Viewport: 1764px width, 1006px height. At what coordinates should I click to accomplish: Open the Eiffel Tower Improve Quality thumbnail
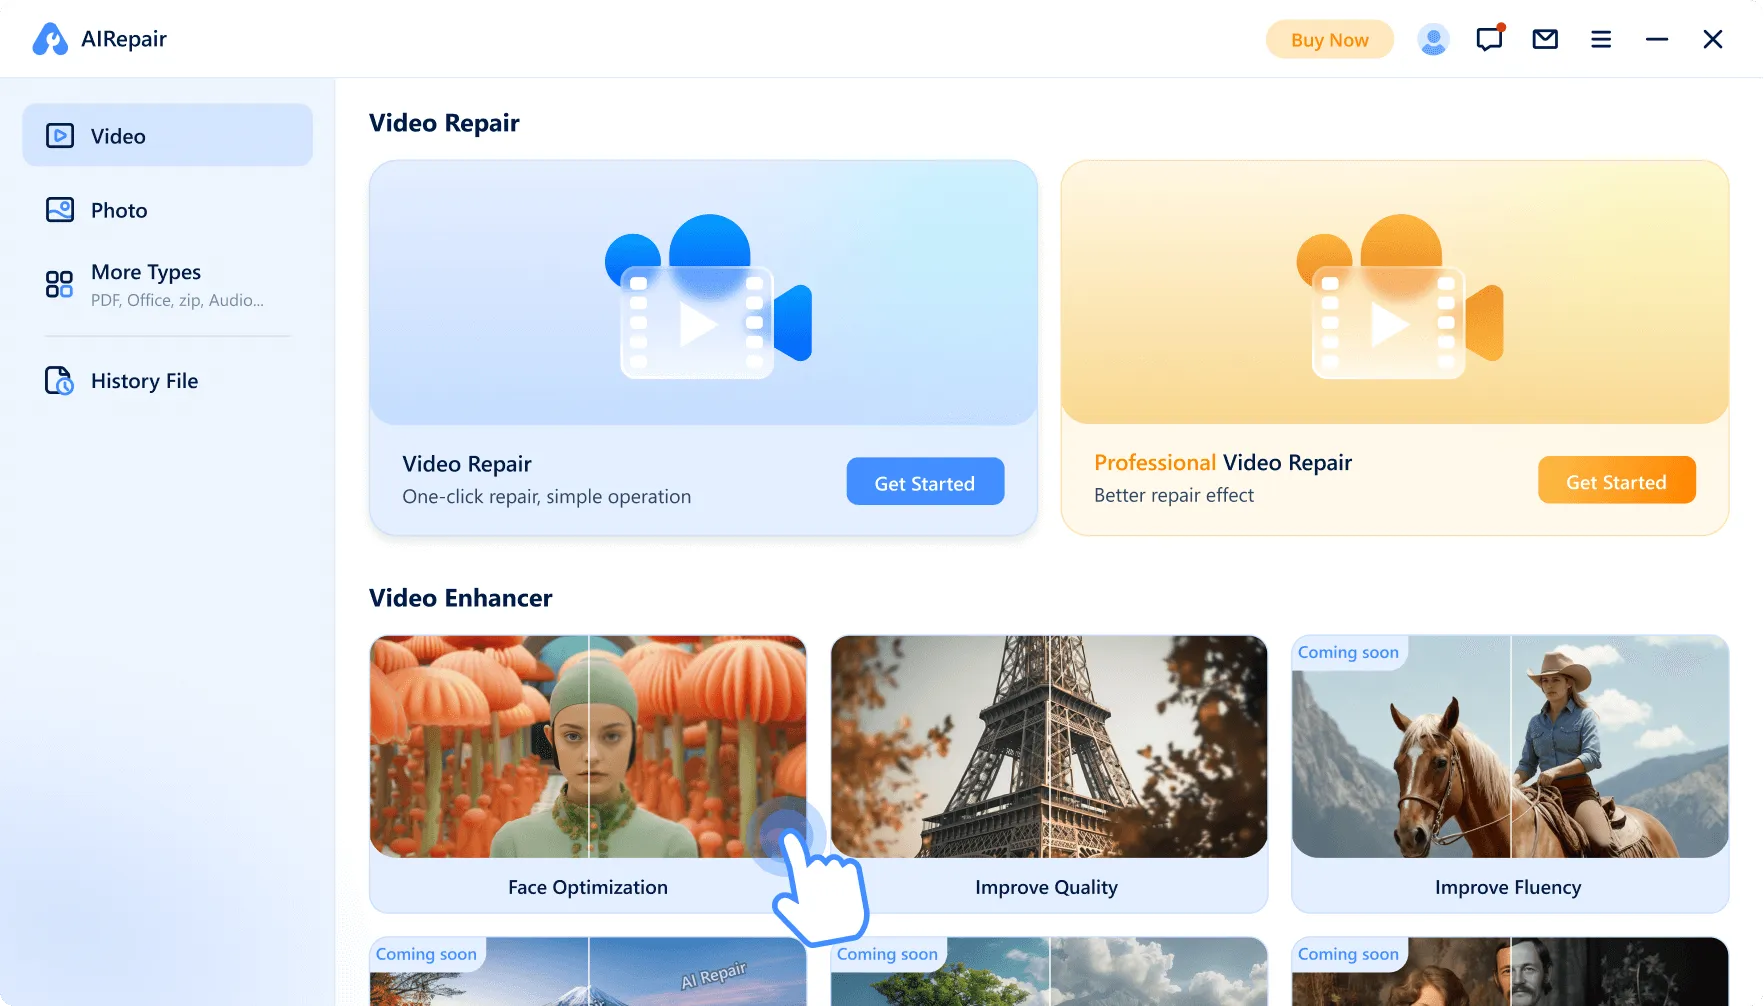click(x=1049, y=746)
